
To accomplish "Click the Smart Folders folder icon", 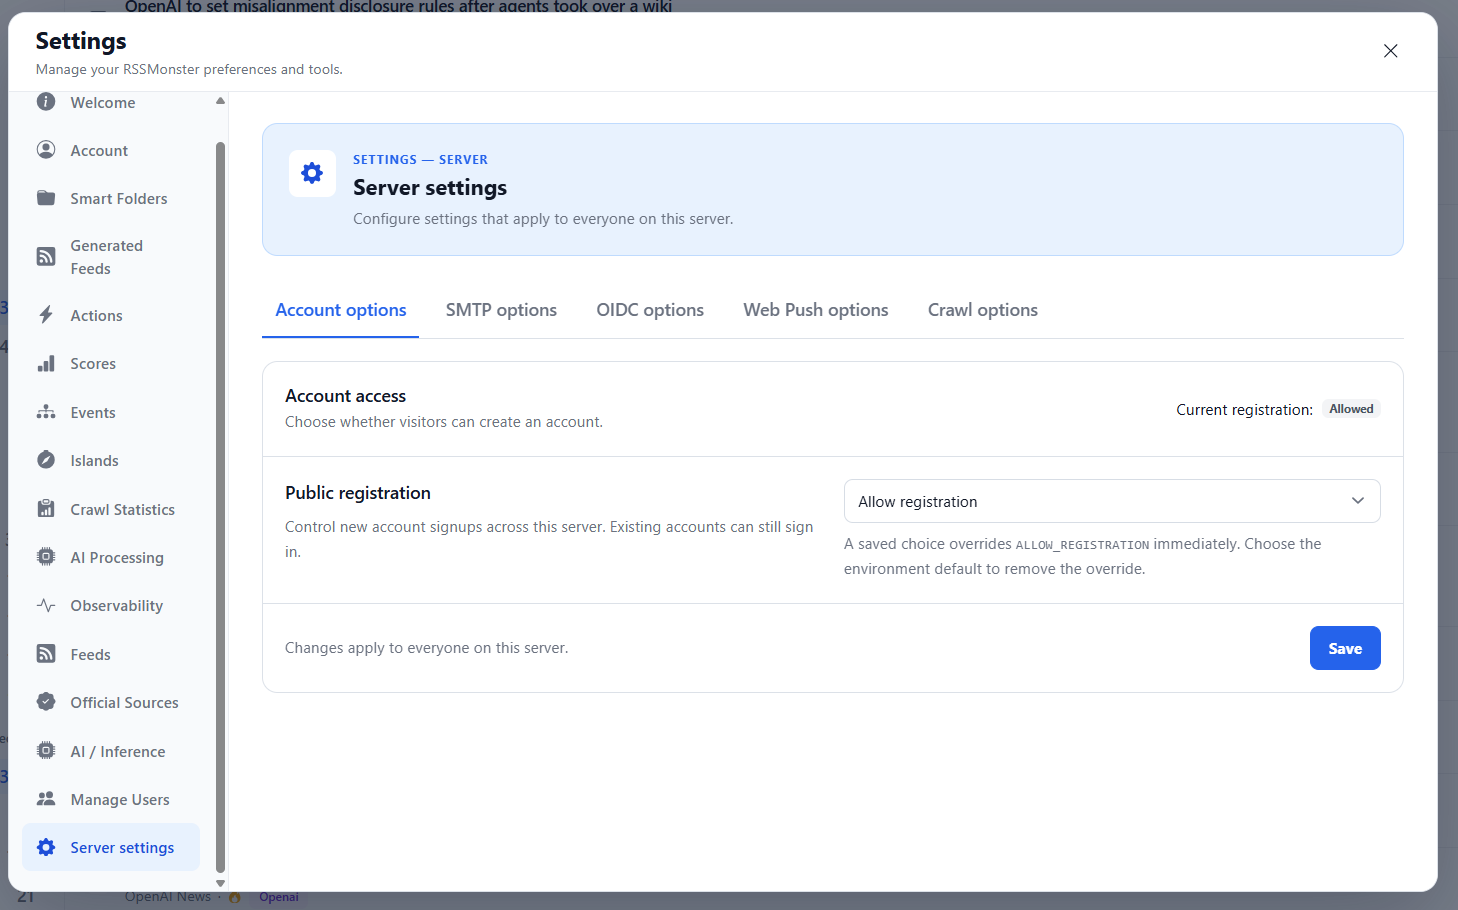I will click(46, 198).
